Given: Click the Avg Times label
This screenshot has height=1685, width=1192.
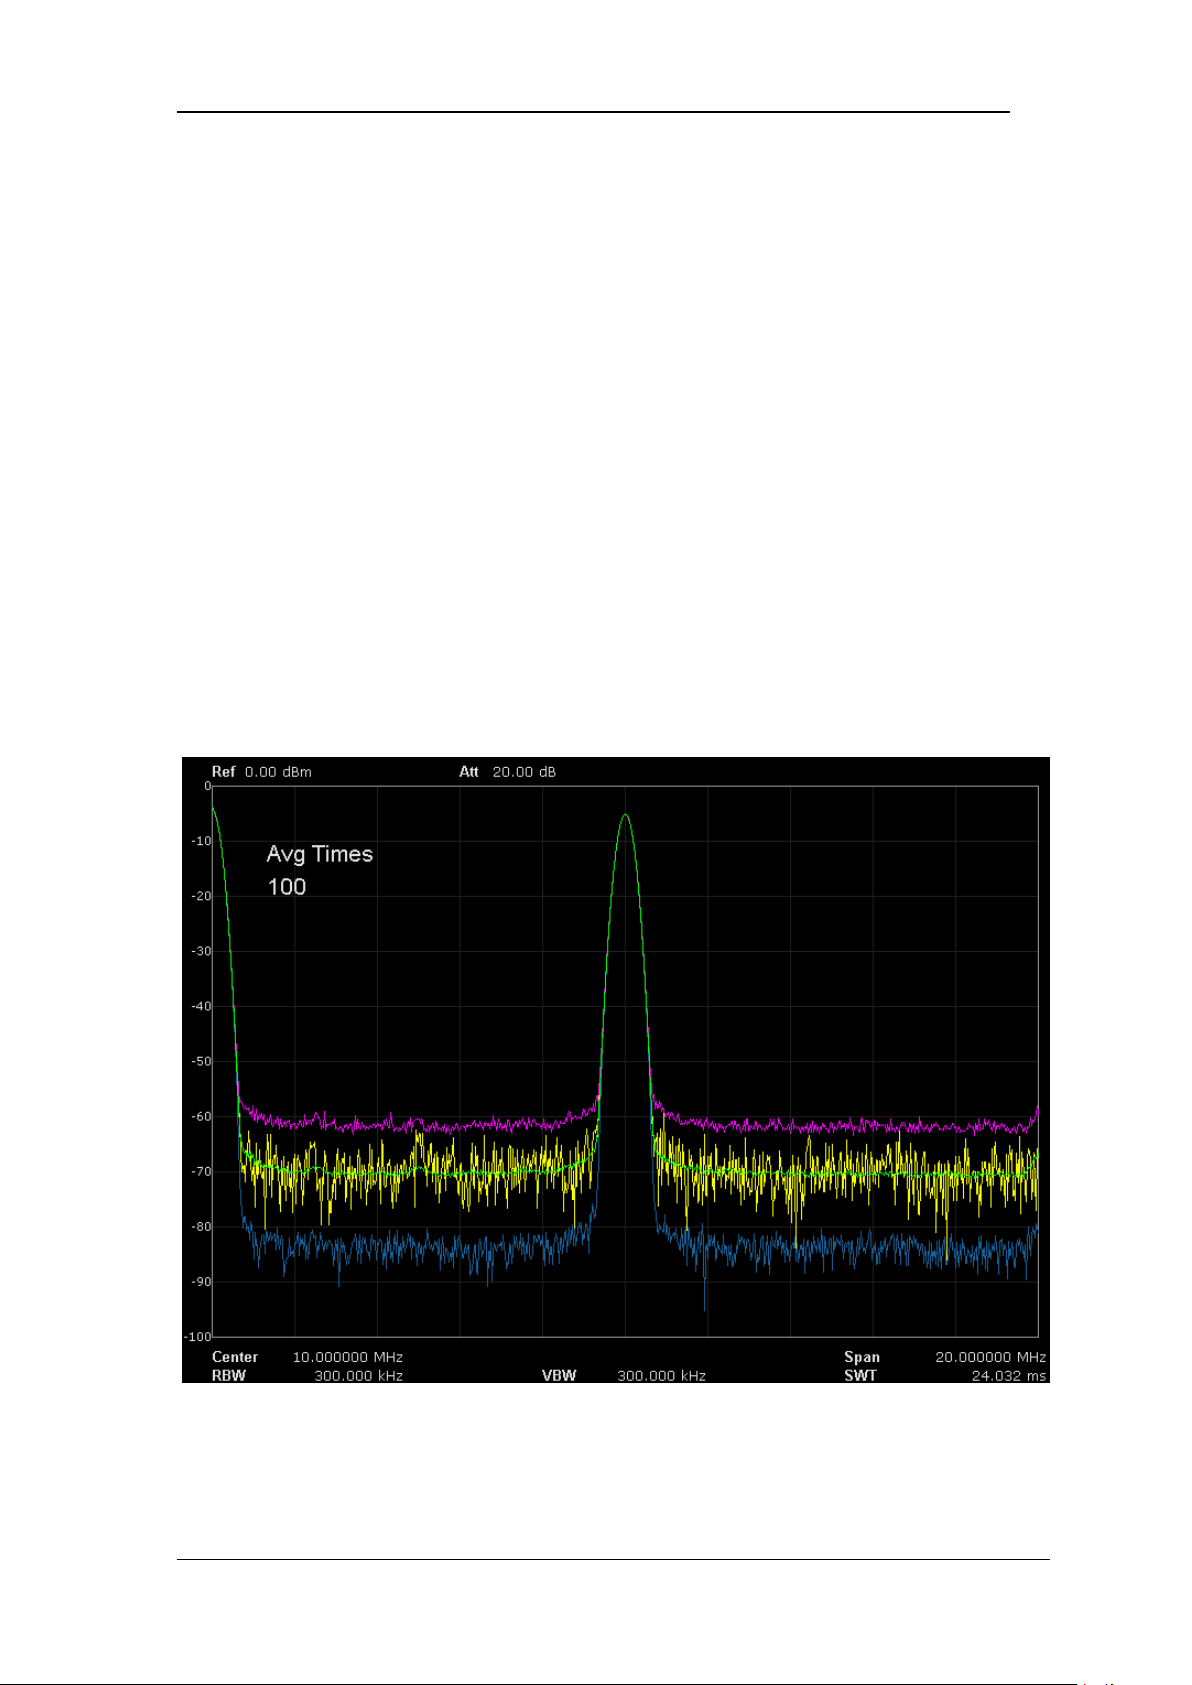Looking at the screenshot, I should coord(320,854).
